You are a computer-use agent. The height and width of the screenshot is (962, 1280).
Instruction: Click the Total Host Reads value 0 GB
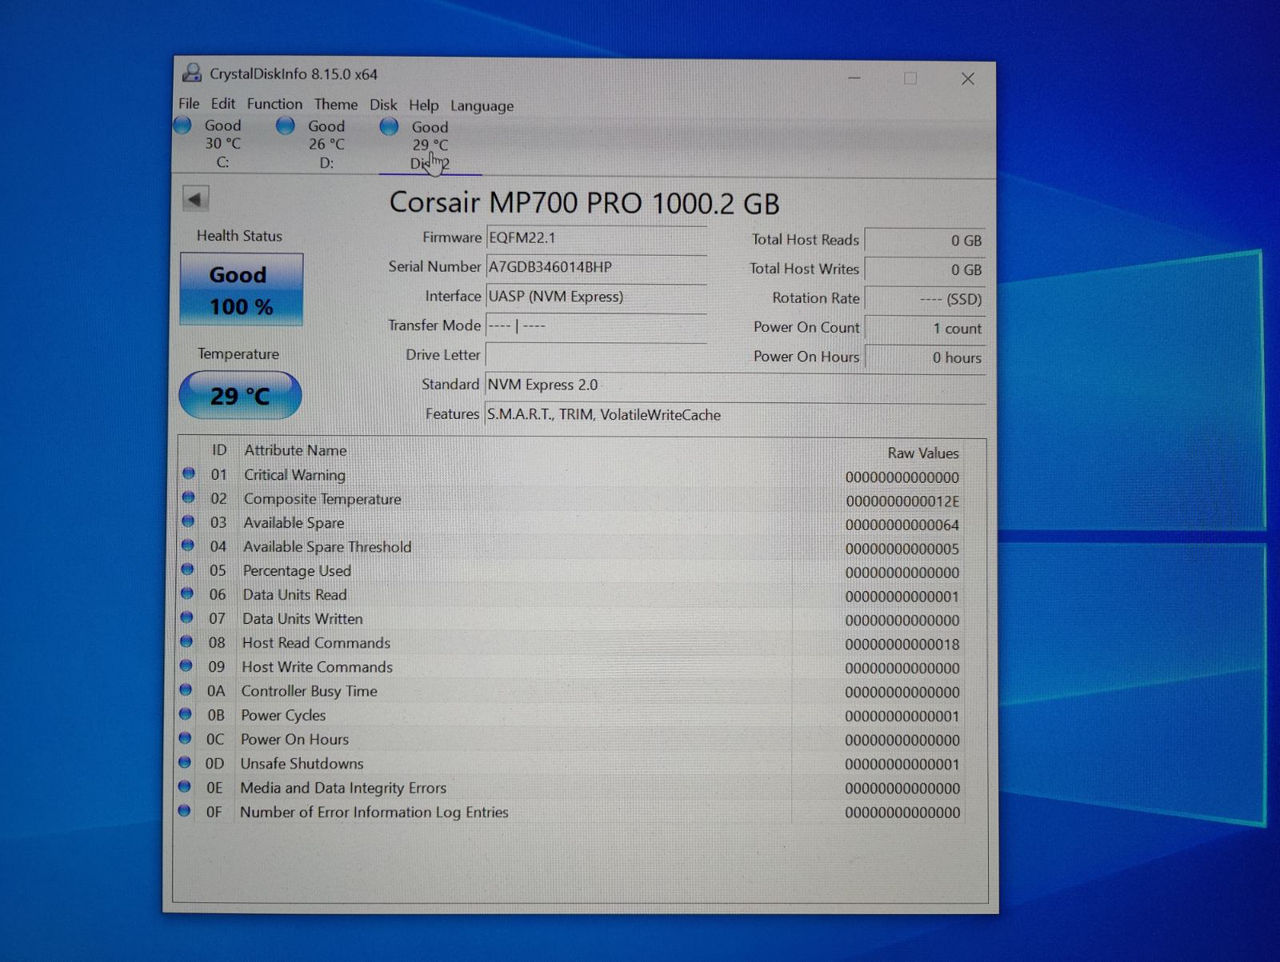(x=925, y=240)
